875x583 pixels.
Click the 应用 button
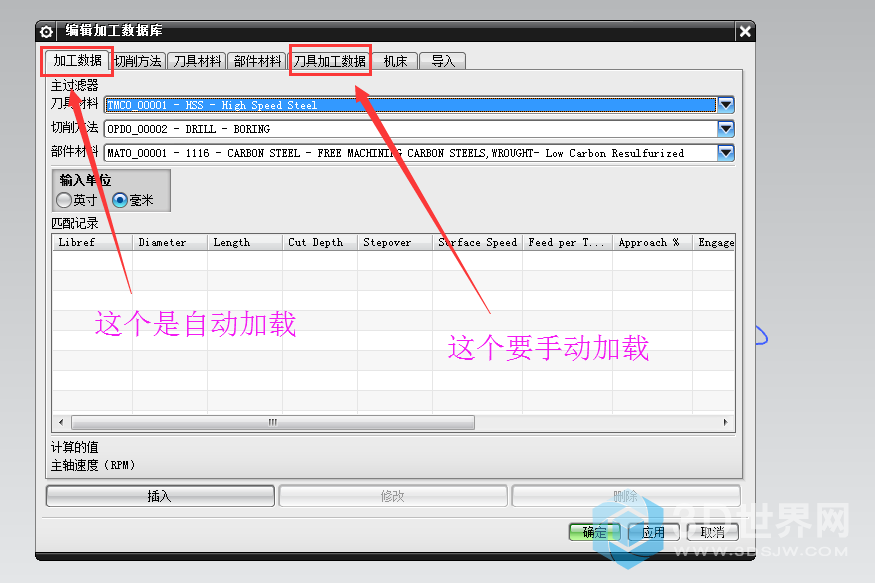[653, 532]
